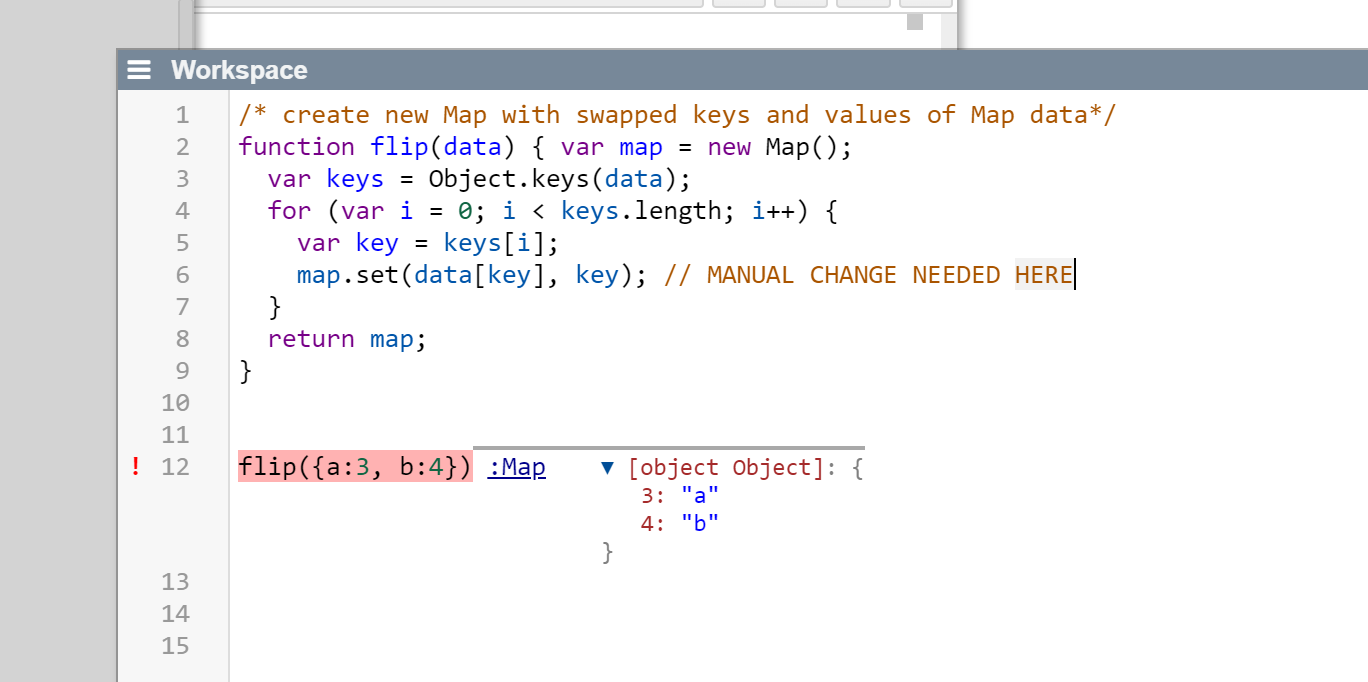The image size is (1368, 682).
Task: Click the comment text on line 1
Action: click(x=676, y=115)
